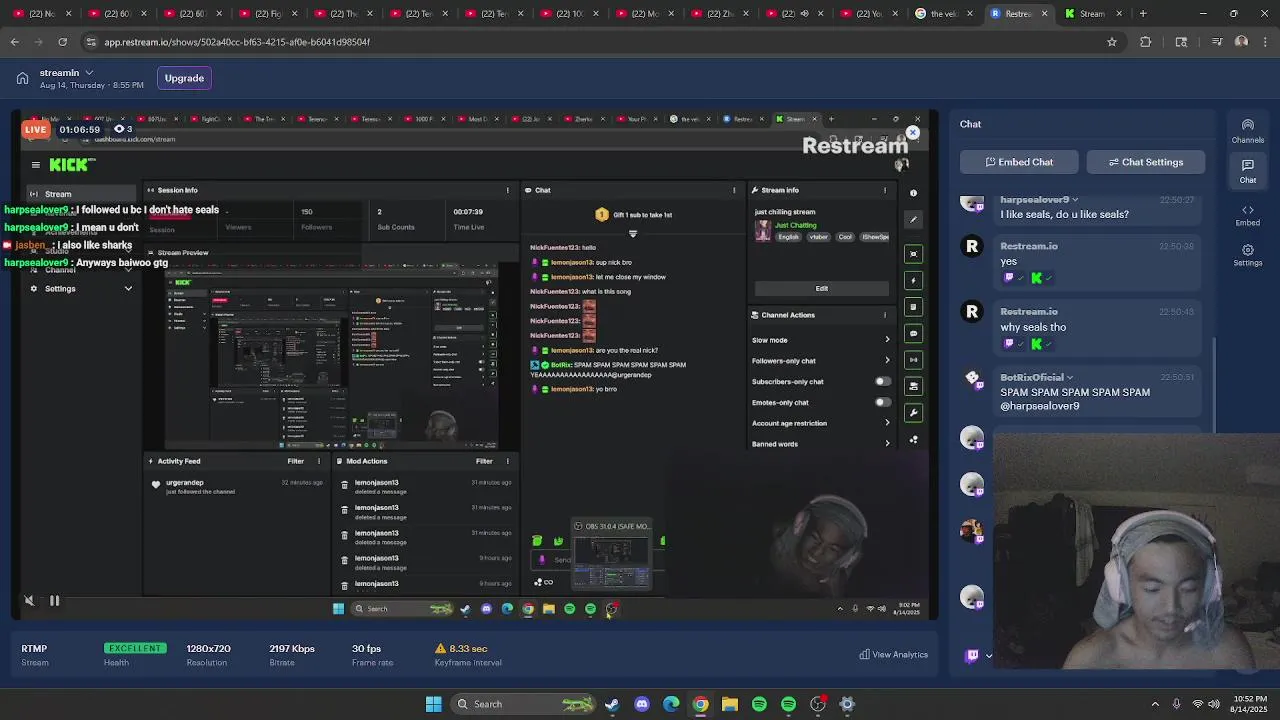Select the Chat sidebar icon
Screen dimensions: 1280x720
click(x=1247, y=171)
